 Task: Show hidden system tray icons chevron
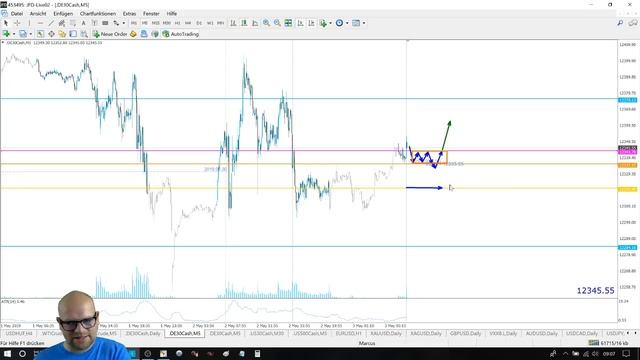tap(565, 353)
